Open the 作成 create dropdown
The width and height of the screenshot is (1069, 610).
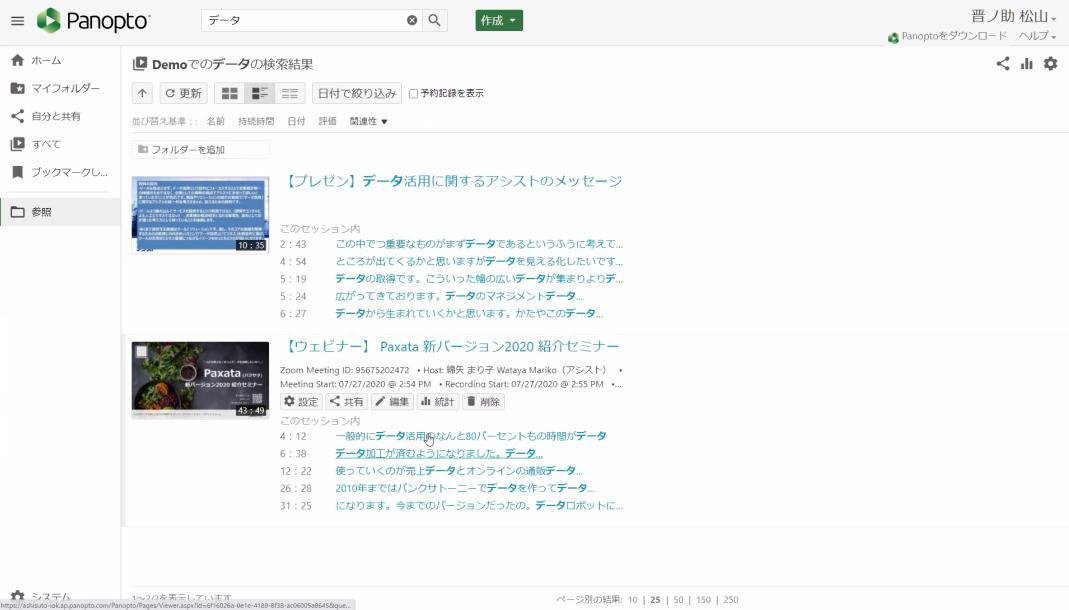(x=499, y=20)
